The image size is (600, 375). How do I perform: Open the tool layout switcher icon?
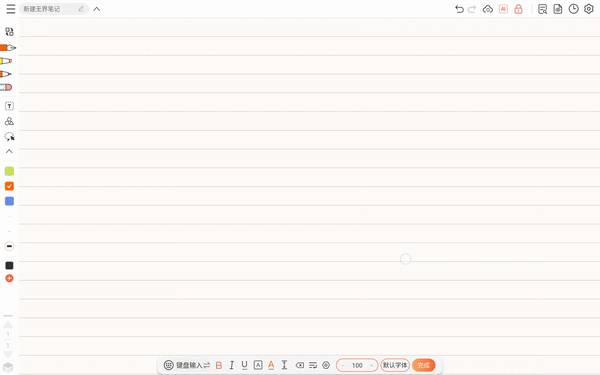[x=9, y=32]
